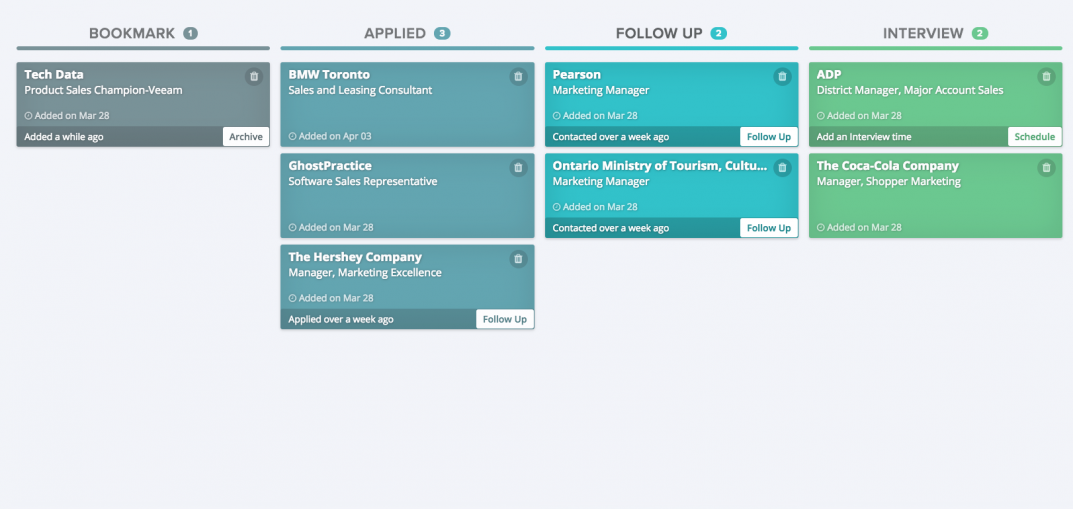
Task: Click the FOLLOW UP column heading
Action: pyautogui.click(x=659, y=33)
